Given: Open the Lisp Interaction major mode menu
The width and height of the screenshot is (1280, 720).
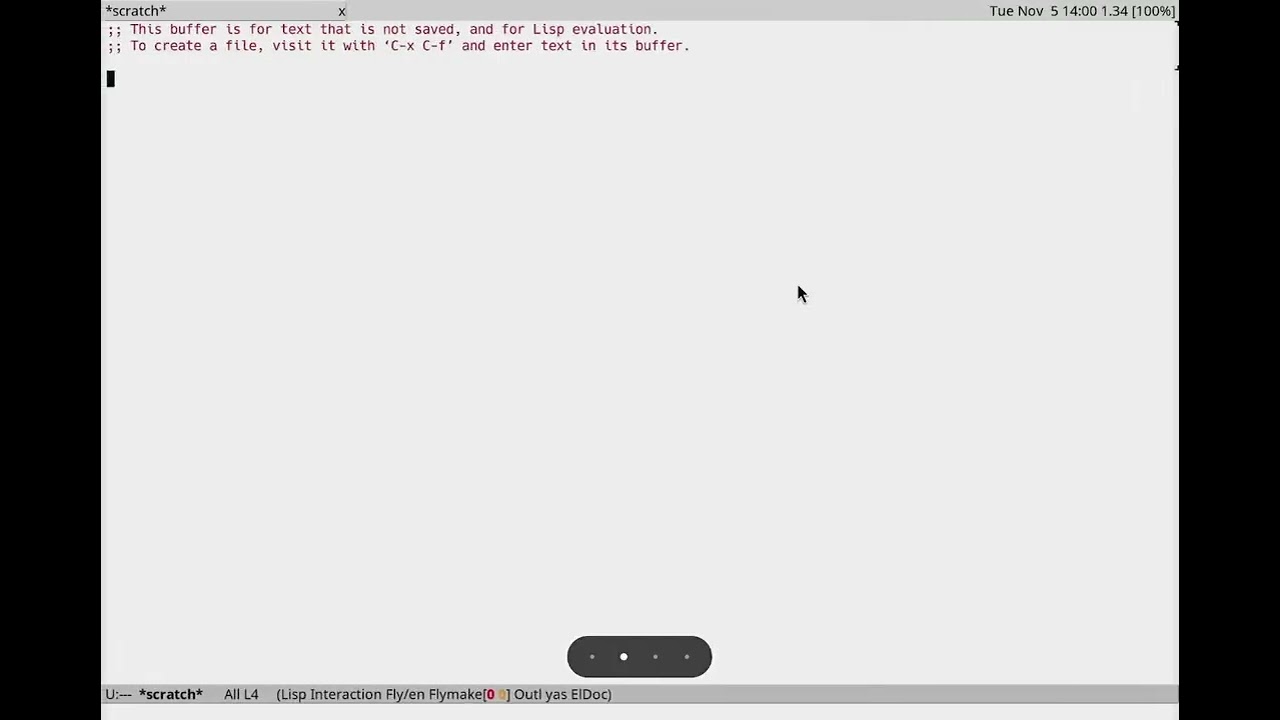Looking at the screenshot, I should point(330,694).
